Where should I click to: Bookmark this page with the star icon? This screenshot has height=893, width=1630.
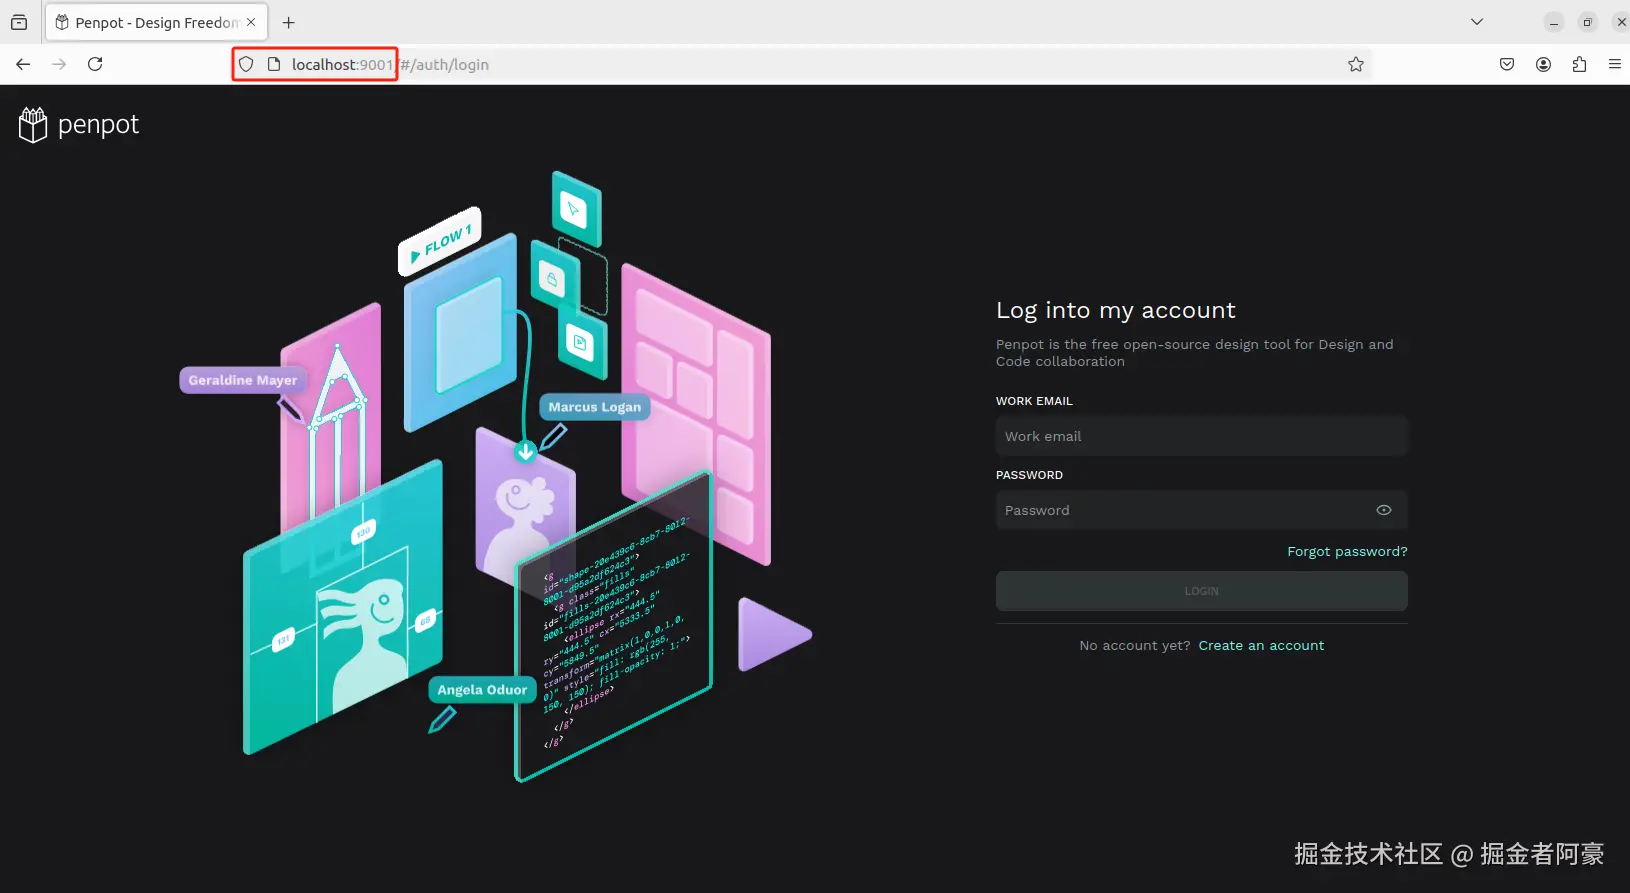[1356, 64]
